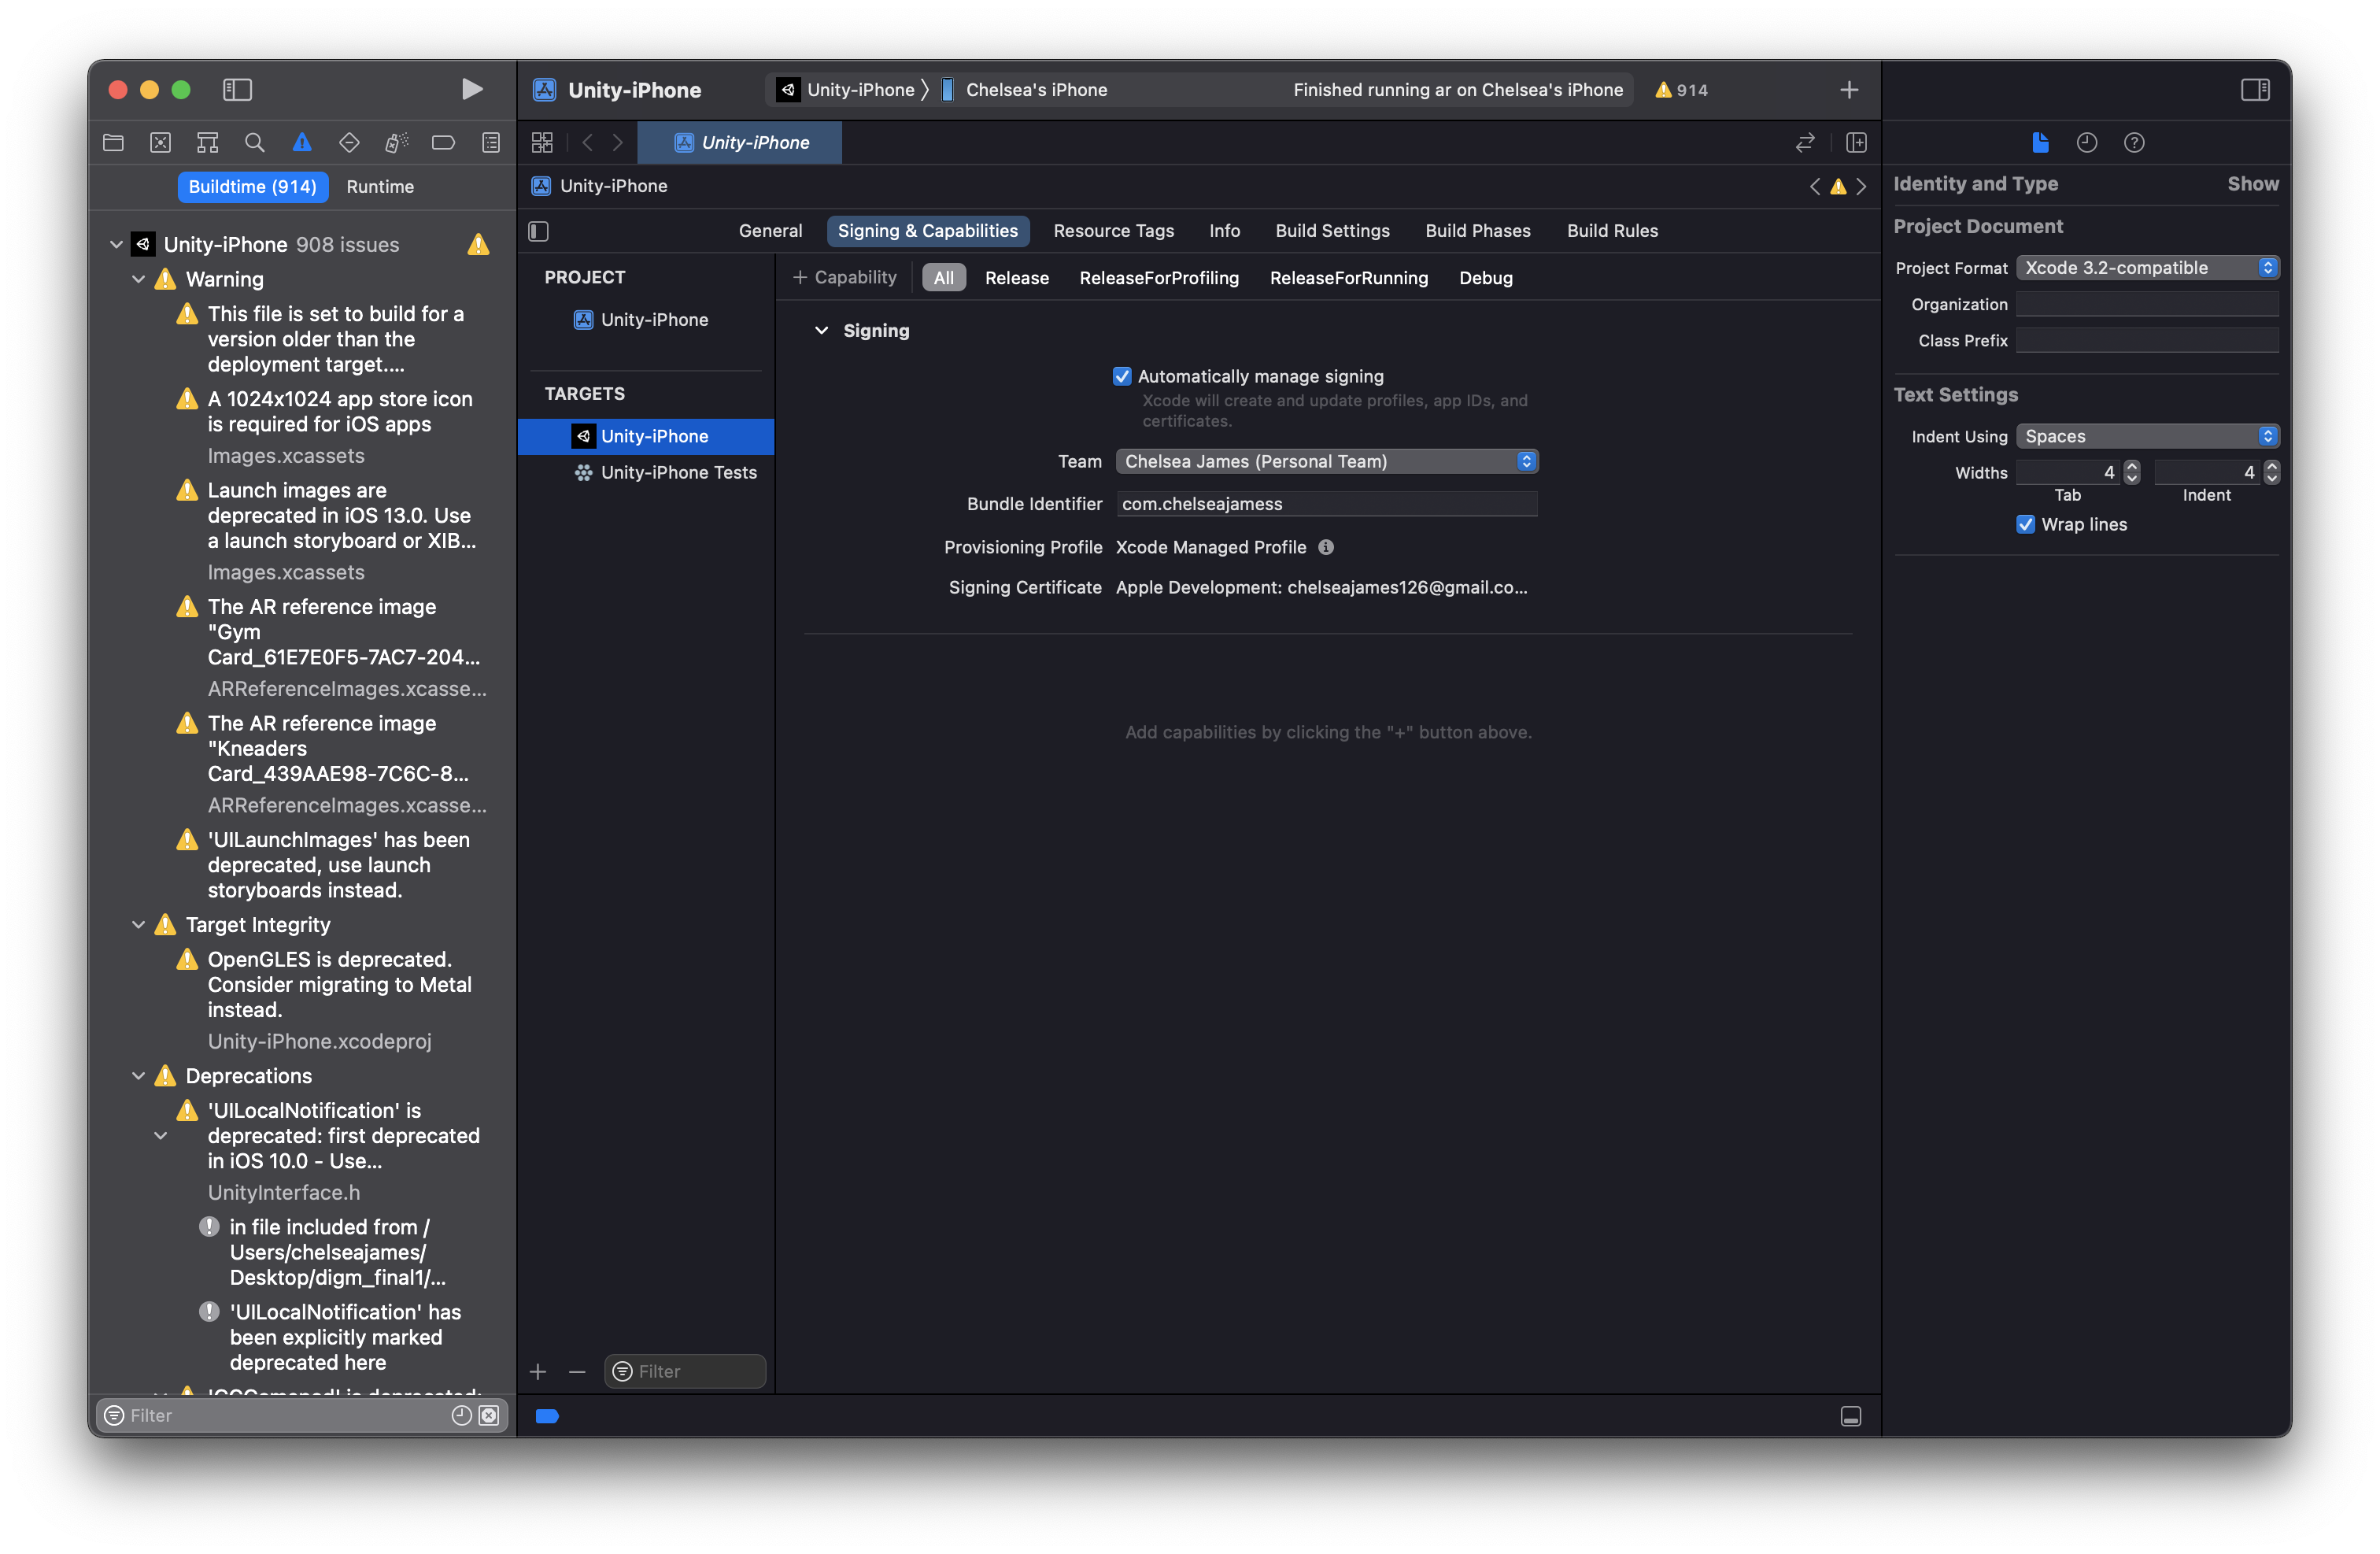Screen dimensions: 2380x1554
Task: Click the Bundle Identifier field
Action: [x=1326, y=504]
